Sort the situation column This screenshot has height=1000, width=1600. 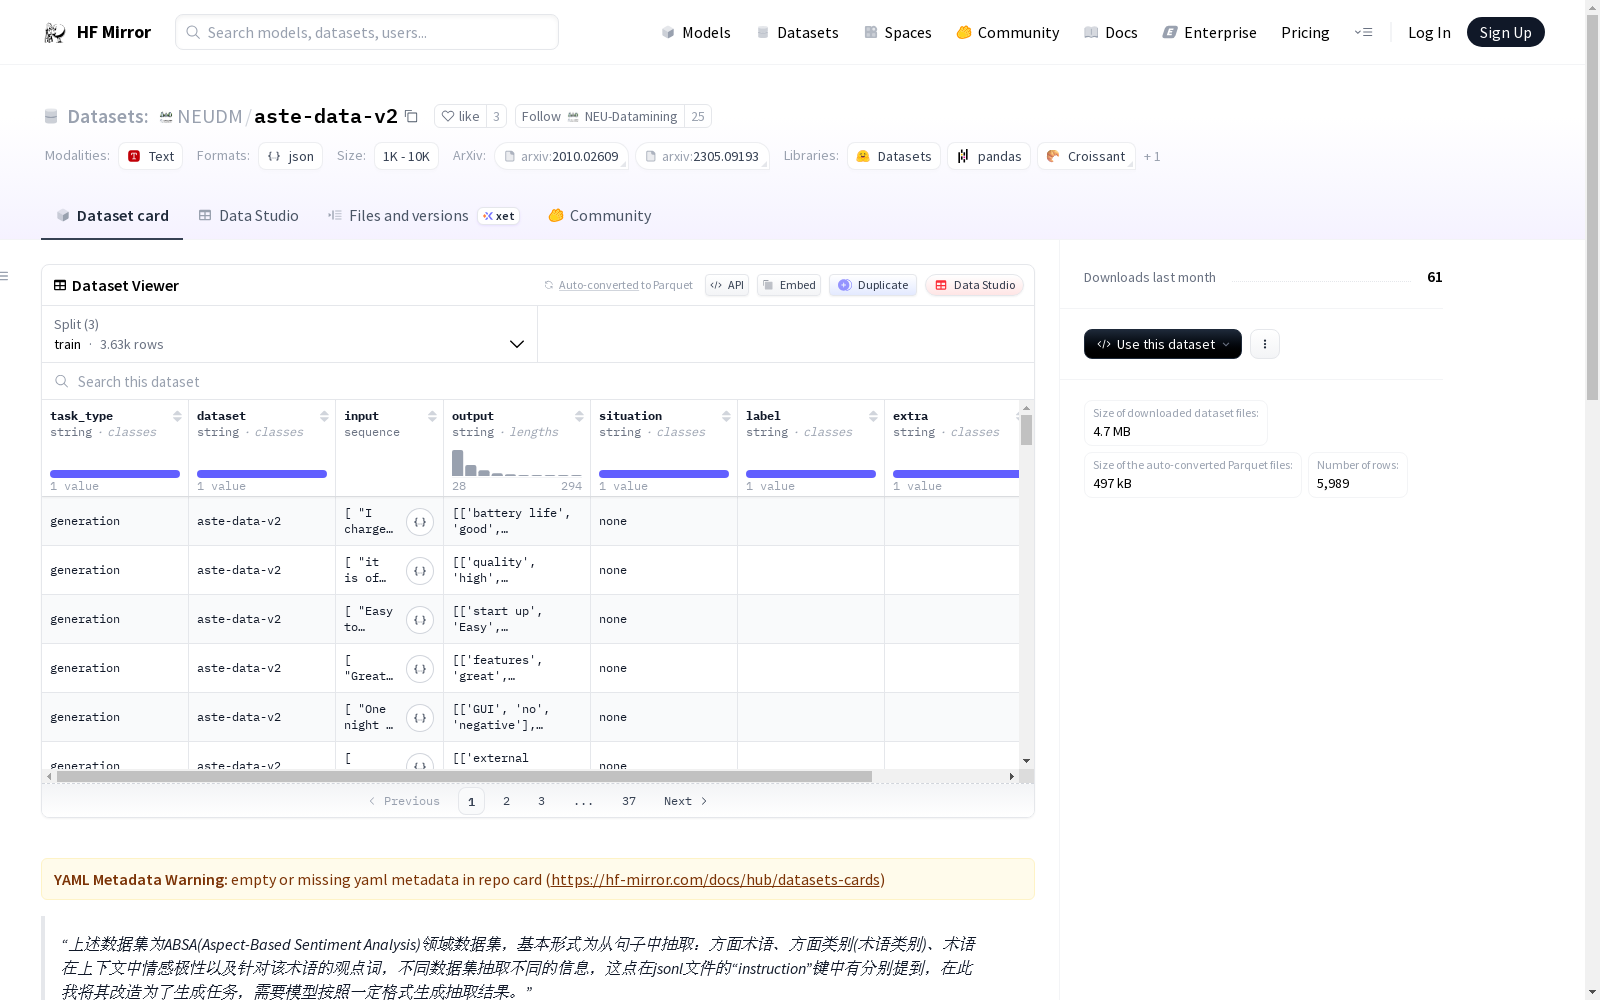[726, 416]
